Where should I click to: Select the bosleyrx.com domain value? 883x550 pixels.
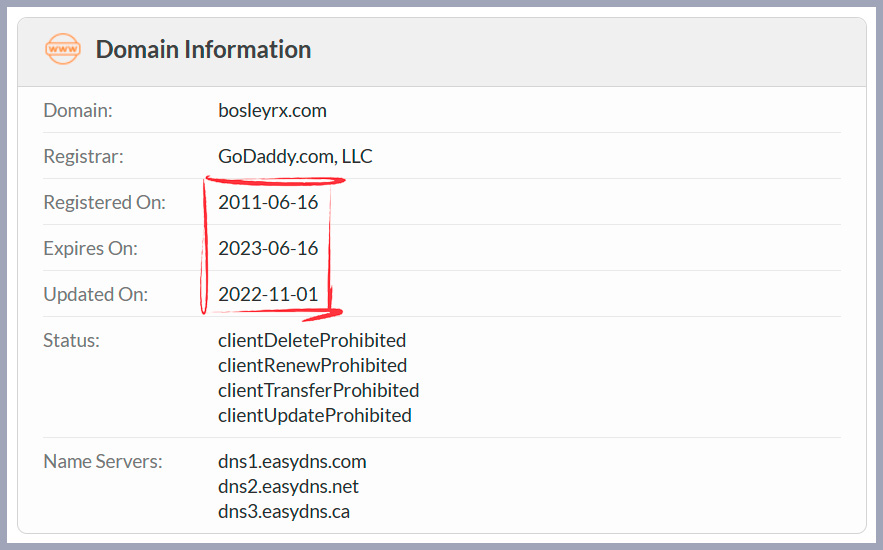click(x=272, y=110)
